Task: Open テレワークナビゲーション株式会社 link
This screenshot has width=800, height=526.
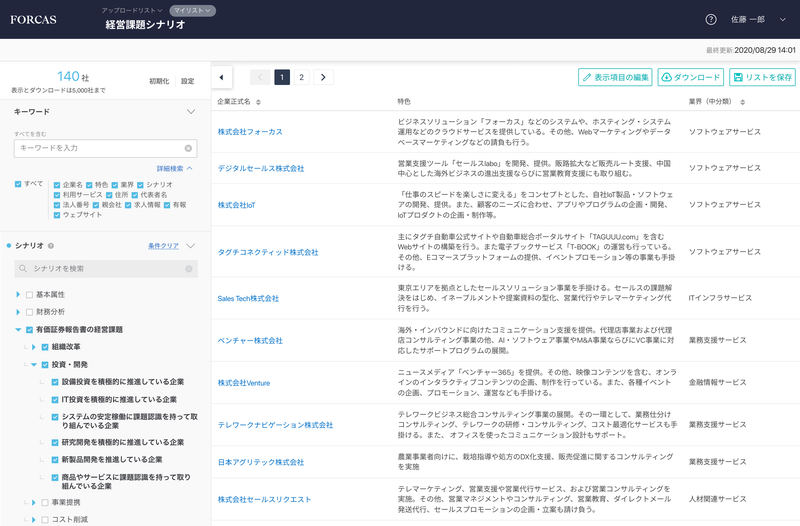Action: [276, 425]
